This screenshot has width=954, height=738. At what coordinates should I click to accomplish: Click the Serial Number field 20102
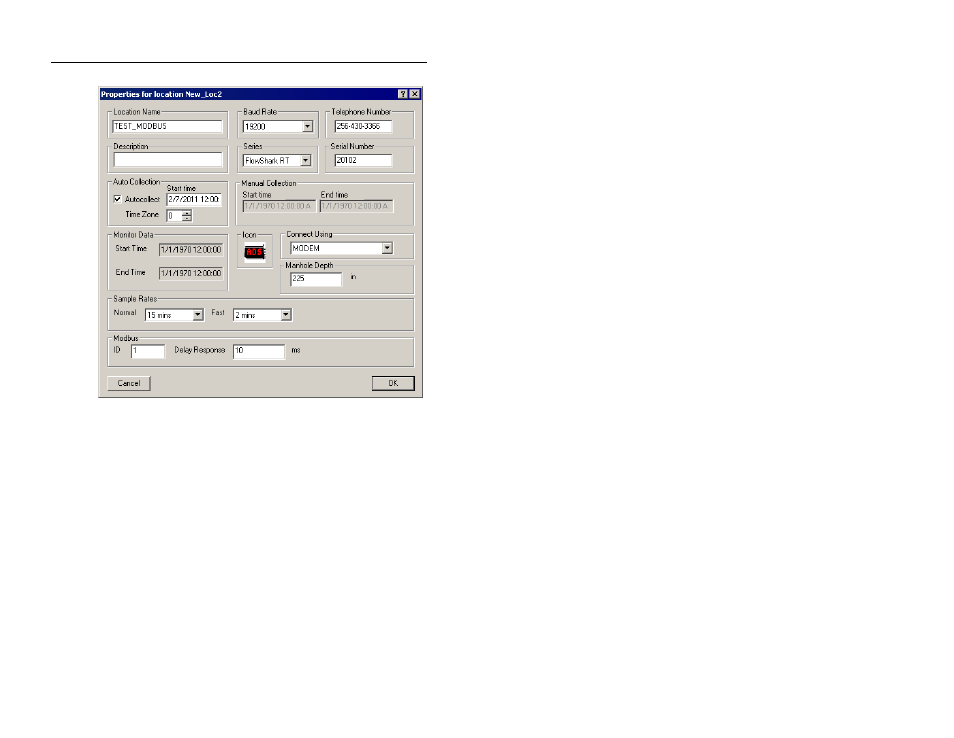point(363,160)
